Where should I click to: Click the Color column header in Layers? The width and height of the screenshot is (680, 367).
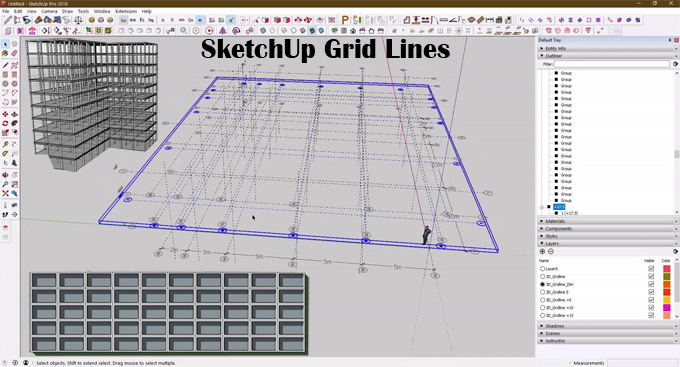pos(666,261)
